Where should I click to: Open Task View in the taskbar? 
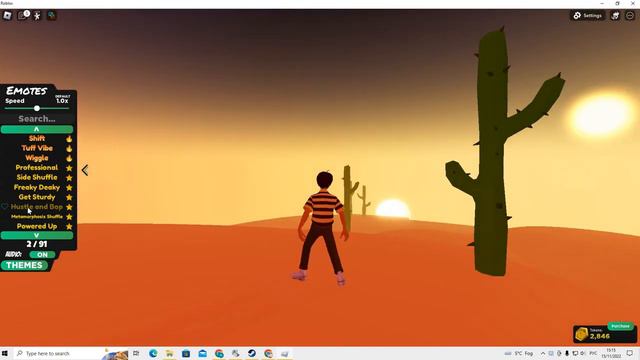tap(136, 353)
